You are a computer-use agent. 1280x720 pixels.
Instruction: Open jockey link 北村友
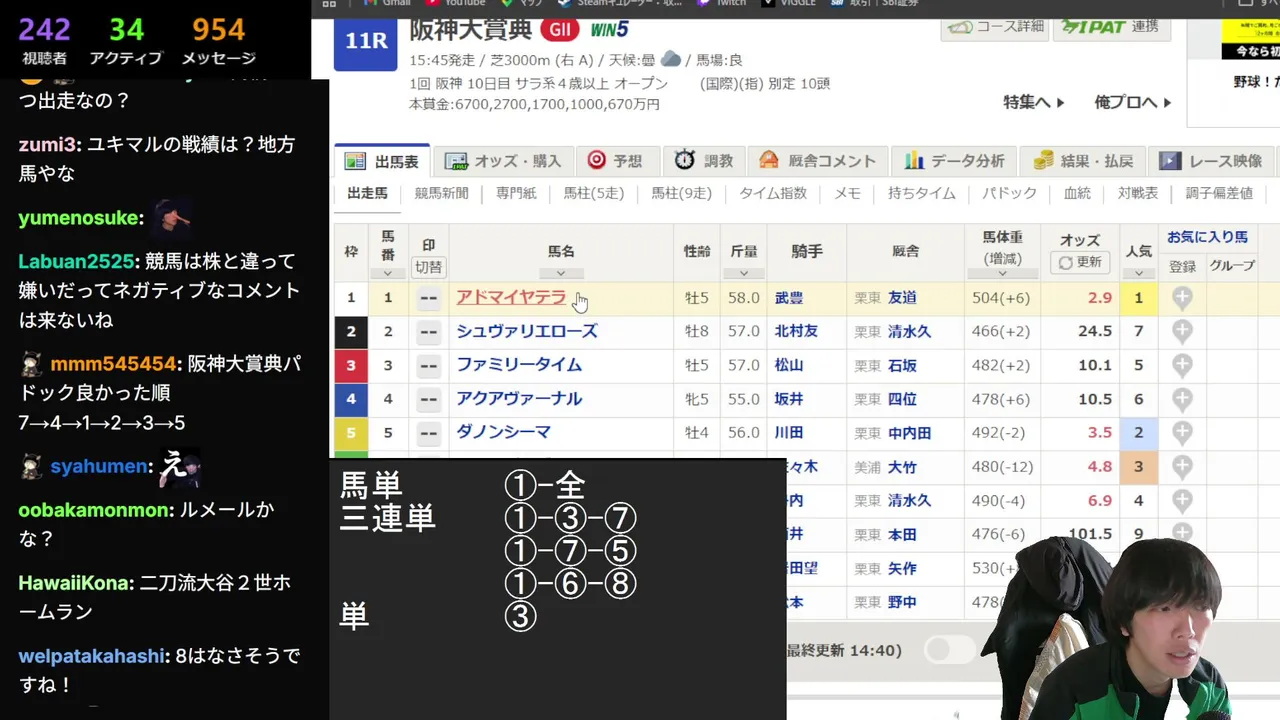pyautogui.click(x=796, y=332)
